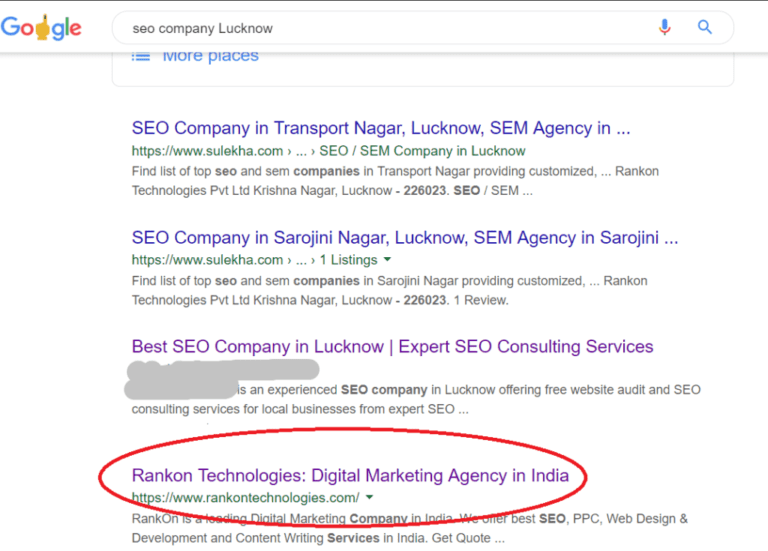
Task: Click the list icon beside More places
Action: (x=142, y=56)
